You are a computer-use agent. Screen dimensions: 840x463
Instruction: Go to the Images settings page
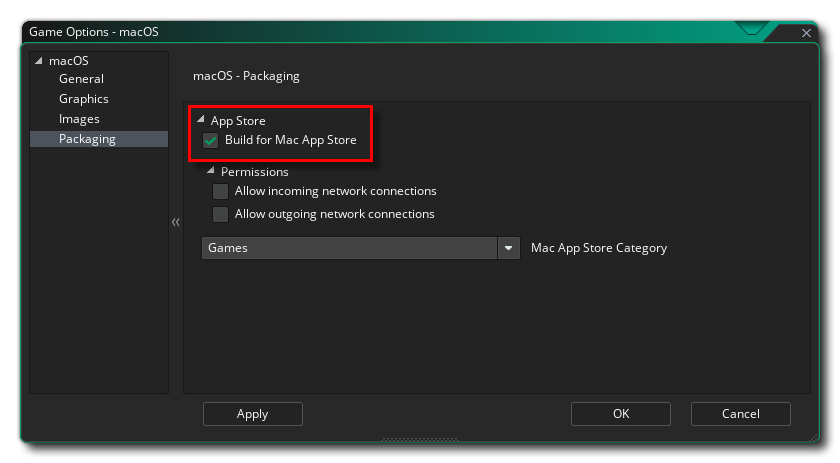[79, 119]
